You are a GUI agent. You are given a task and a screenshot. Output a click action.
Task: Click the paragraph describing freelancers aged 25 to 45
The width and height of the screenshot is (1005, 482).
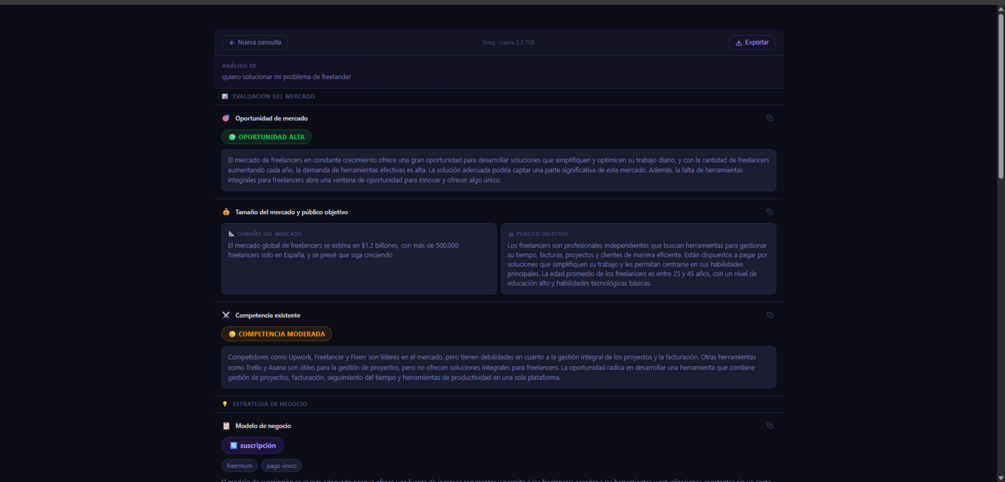pos(637,264)
